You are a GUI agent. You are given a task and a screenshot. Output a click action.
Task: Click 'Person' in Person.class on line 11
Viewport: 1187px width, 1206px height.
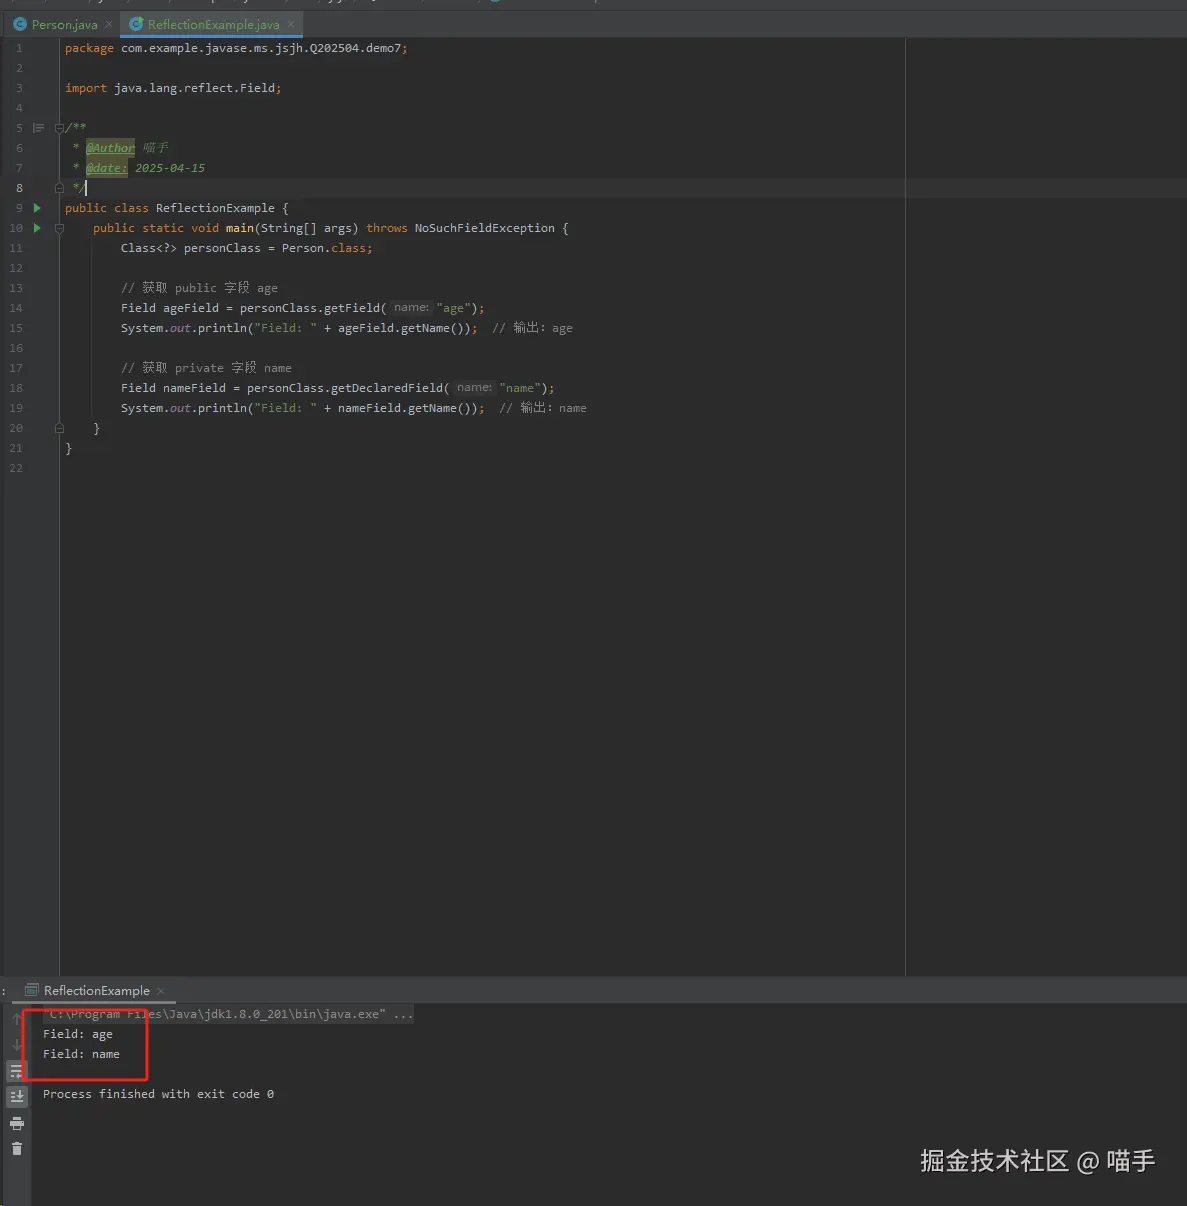coord(303,248)
